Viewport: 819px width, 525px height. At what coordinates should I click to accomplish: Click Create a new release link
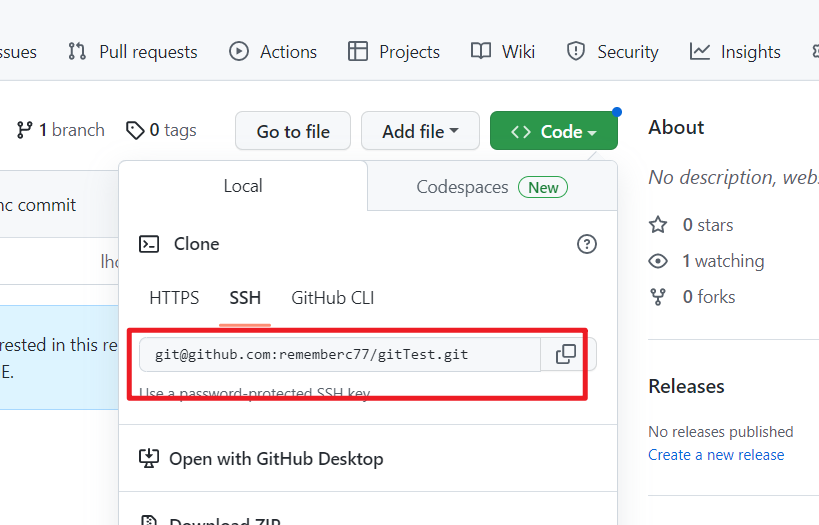716,455
